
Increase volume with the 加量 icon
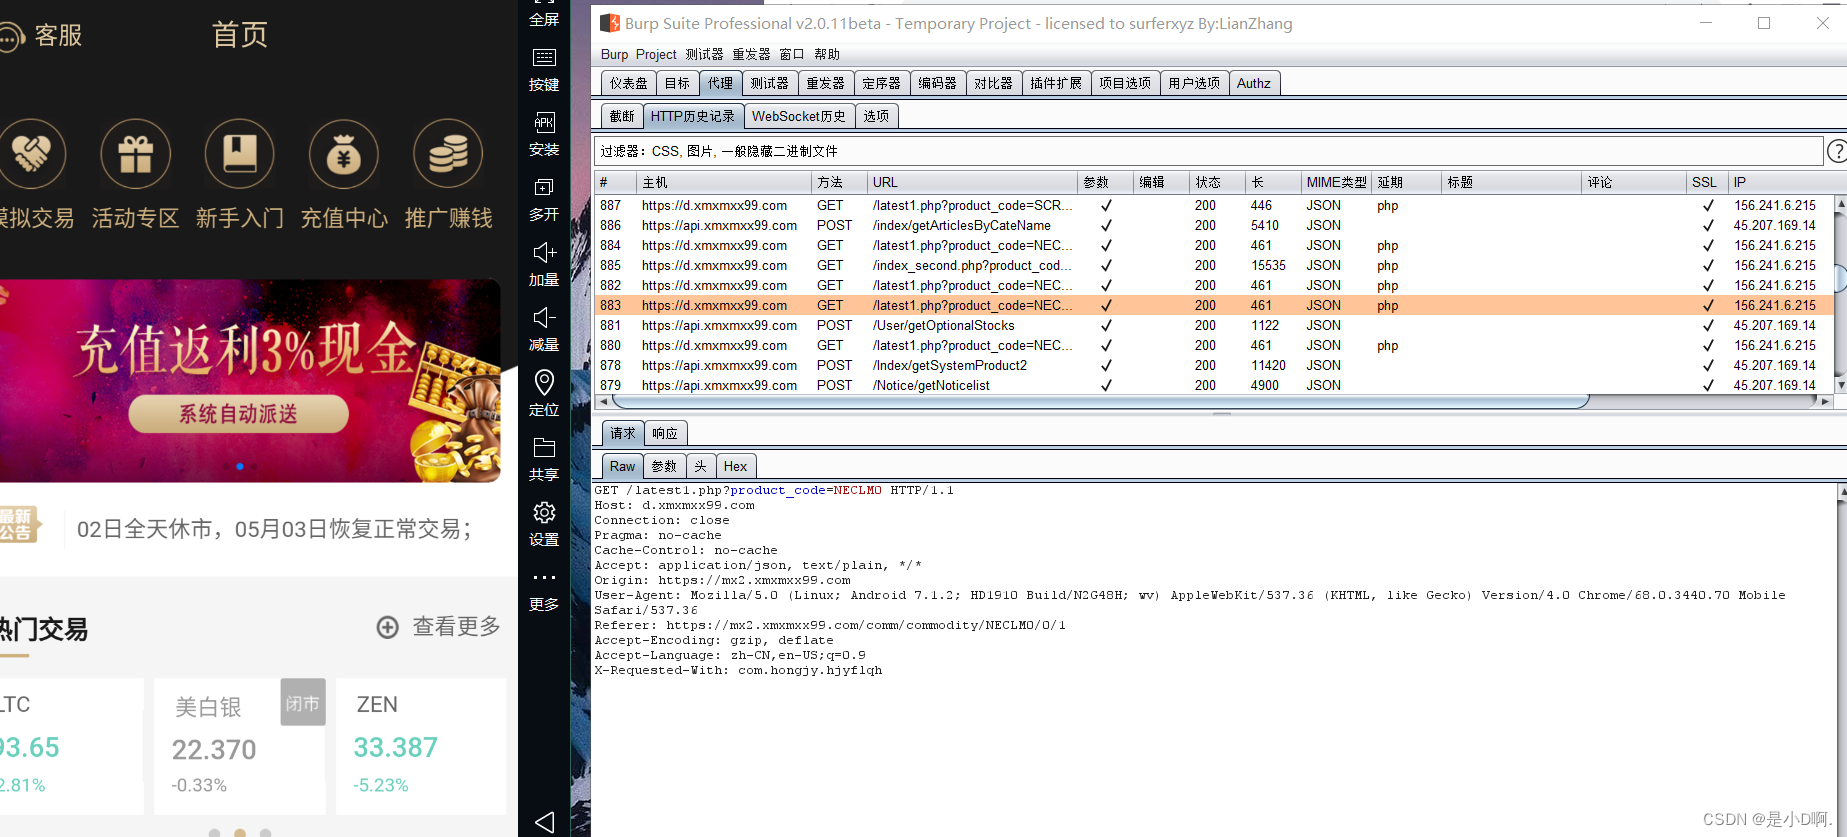coord(544,253)
